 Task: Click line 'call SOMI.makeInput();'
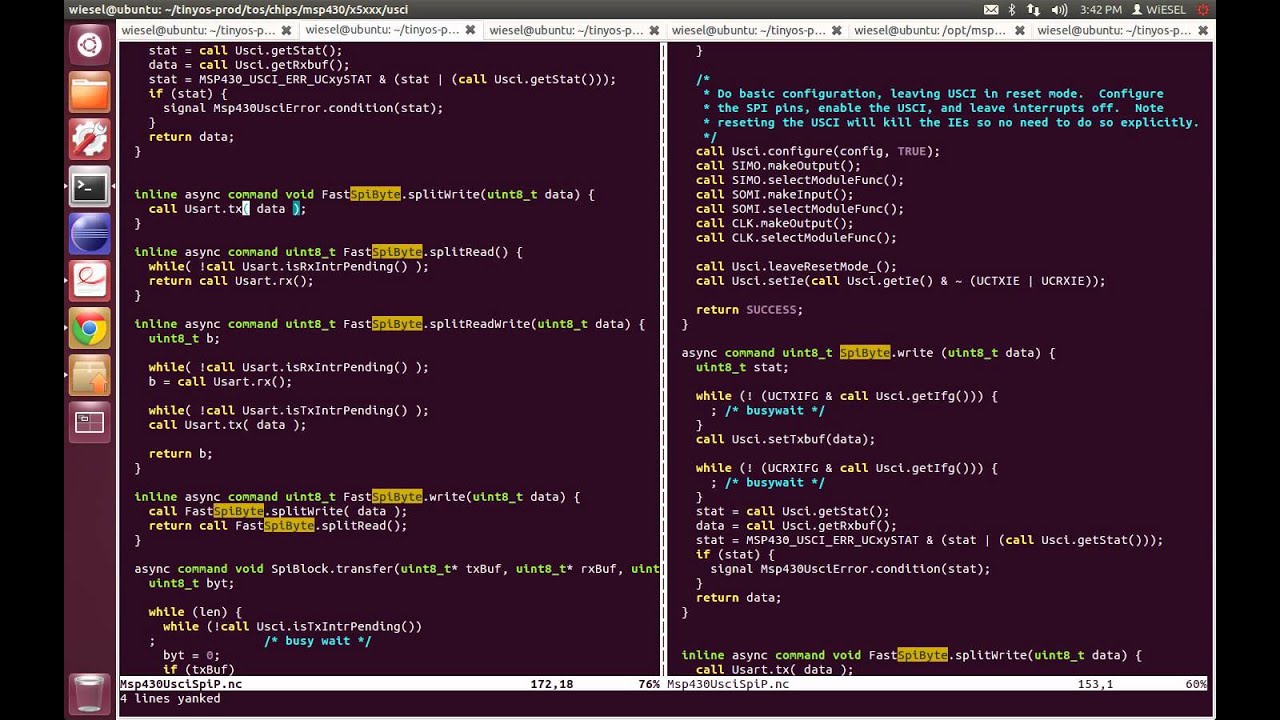tap(775, 195)
